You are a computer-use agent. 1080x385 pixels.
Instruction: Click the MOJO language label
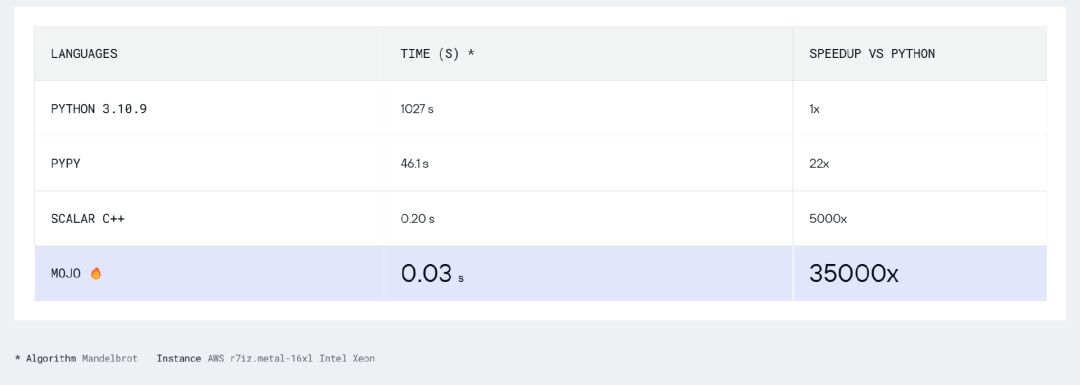coord(66,273)
